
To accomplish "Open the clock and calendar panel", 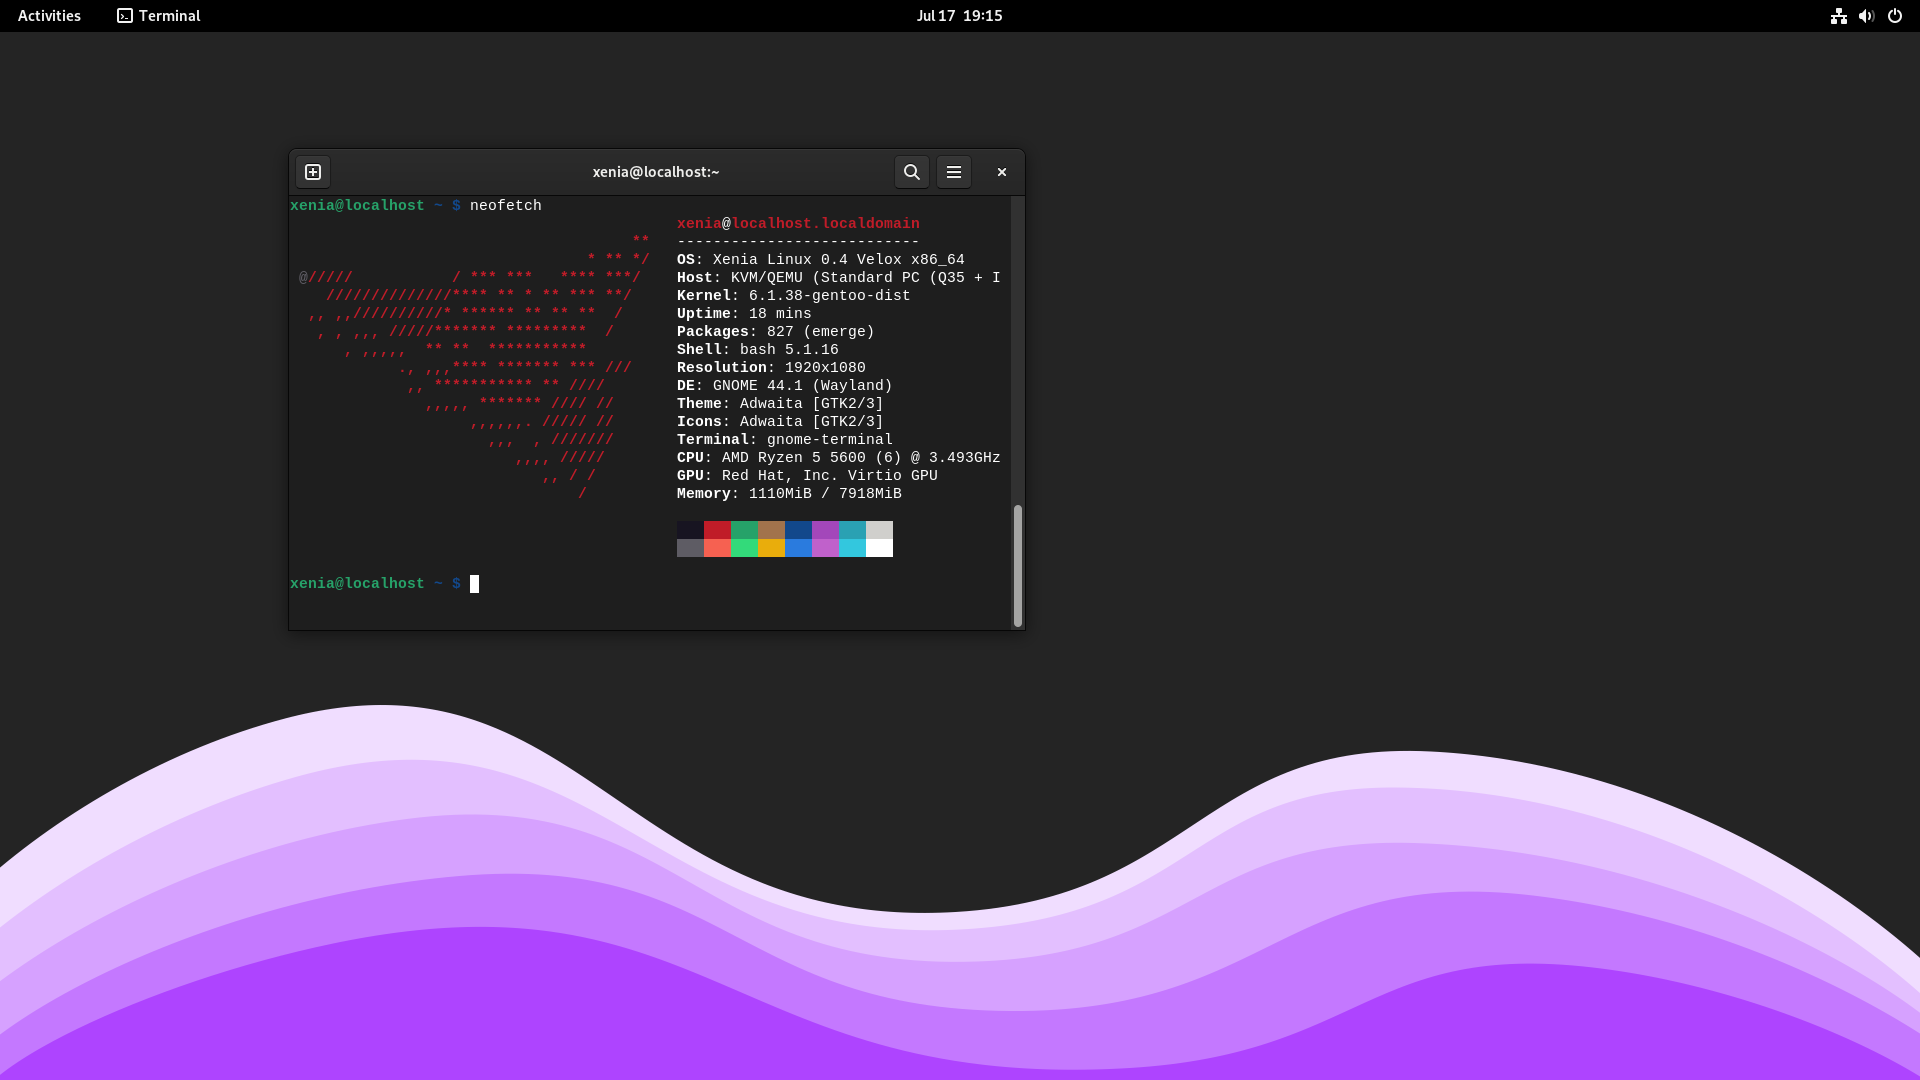I will point(959,16).
